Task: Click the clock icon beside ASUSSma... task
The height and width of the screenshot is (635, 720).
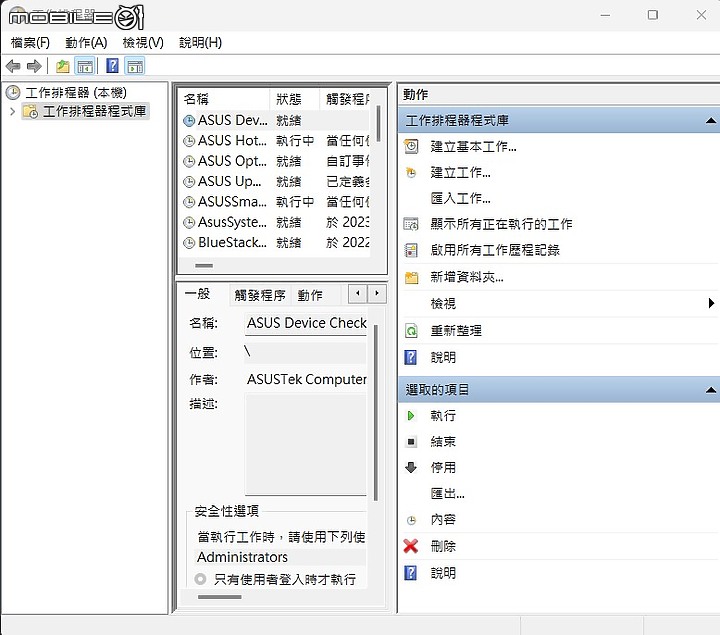Action: 189,202
